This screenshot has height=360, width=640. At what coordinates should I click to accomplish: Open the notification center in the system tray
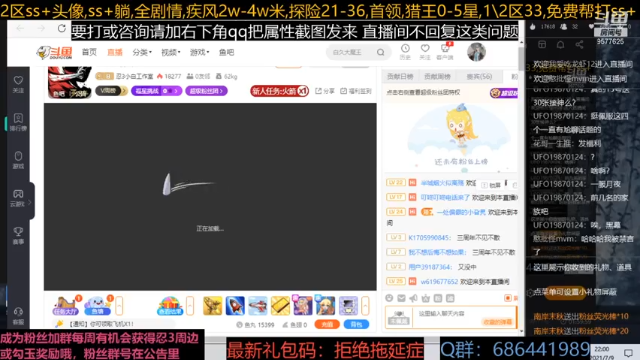(x=629, y=352)
